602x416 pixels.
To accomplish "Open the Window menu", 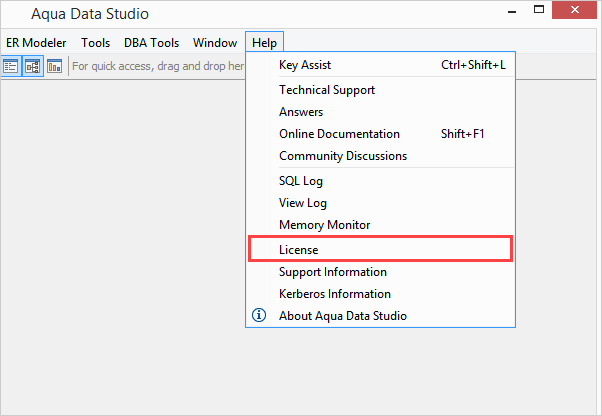I will 215,43.
